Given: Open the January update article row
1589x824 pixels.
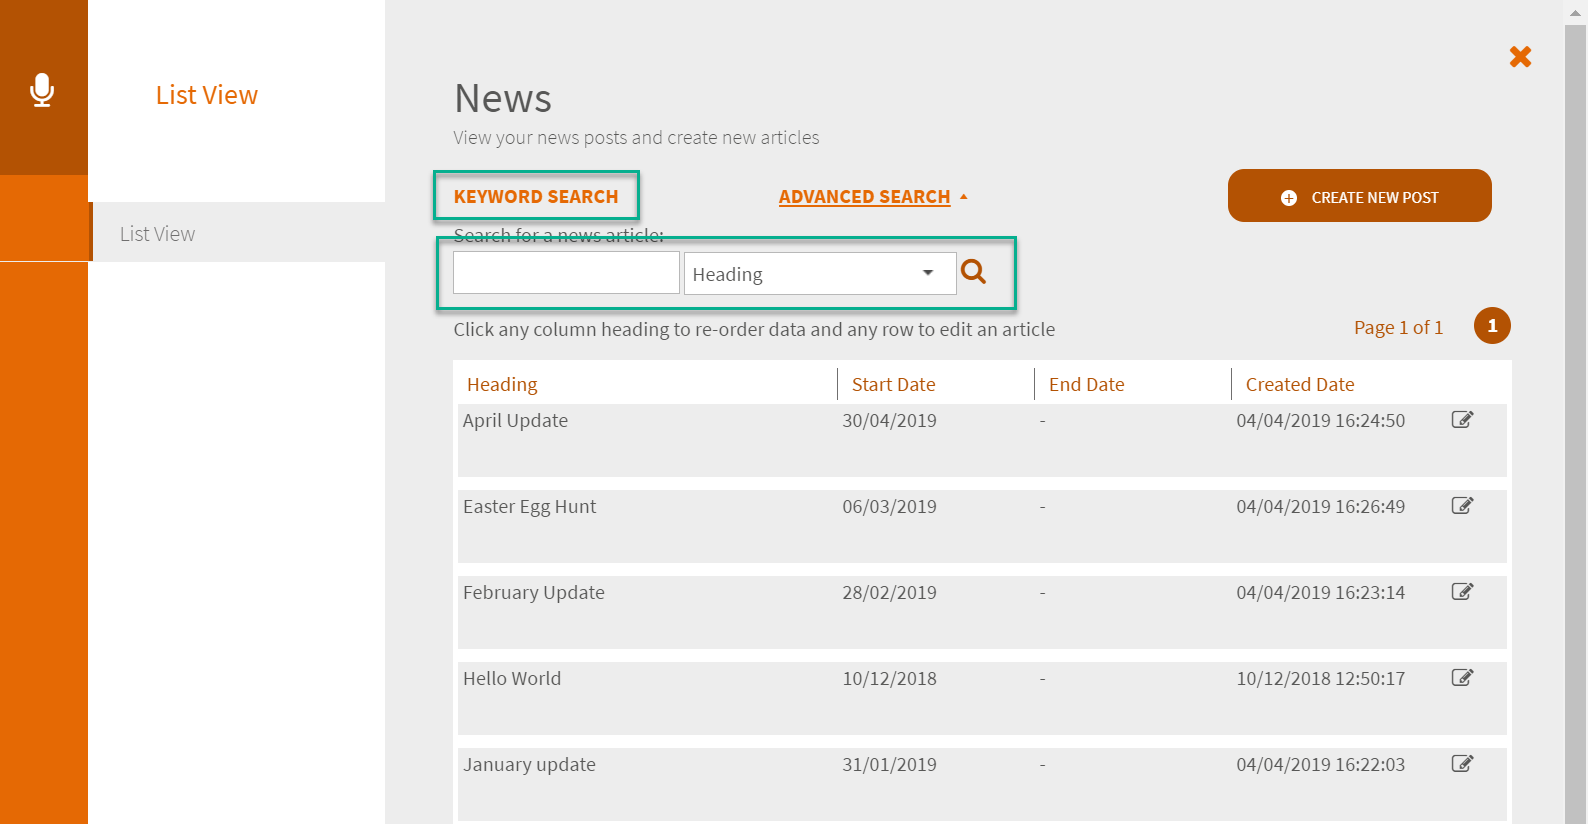Looking at the screenshot, I should point(982,784).
